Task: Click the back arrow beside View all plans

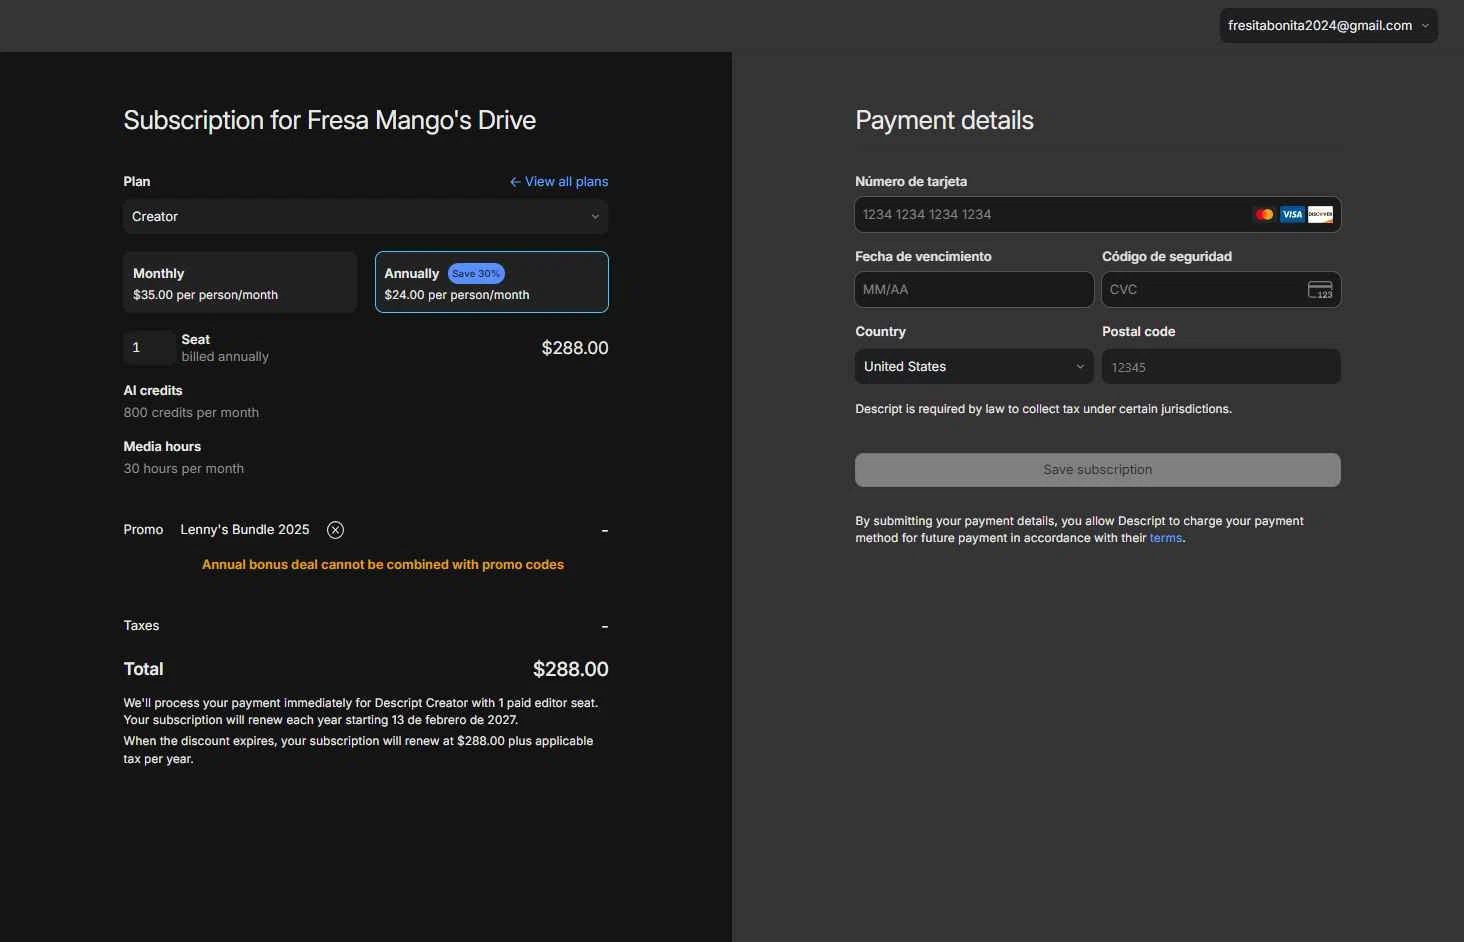Action: click(515, 182)
